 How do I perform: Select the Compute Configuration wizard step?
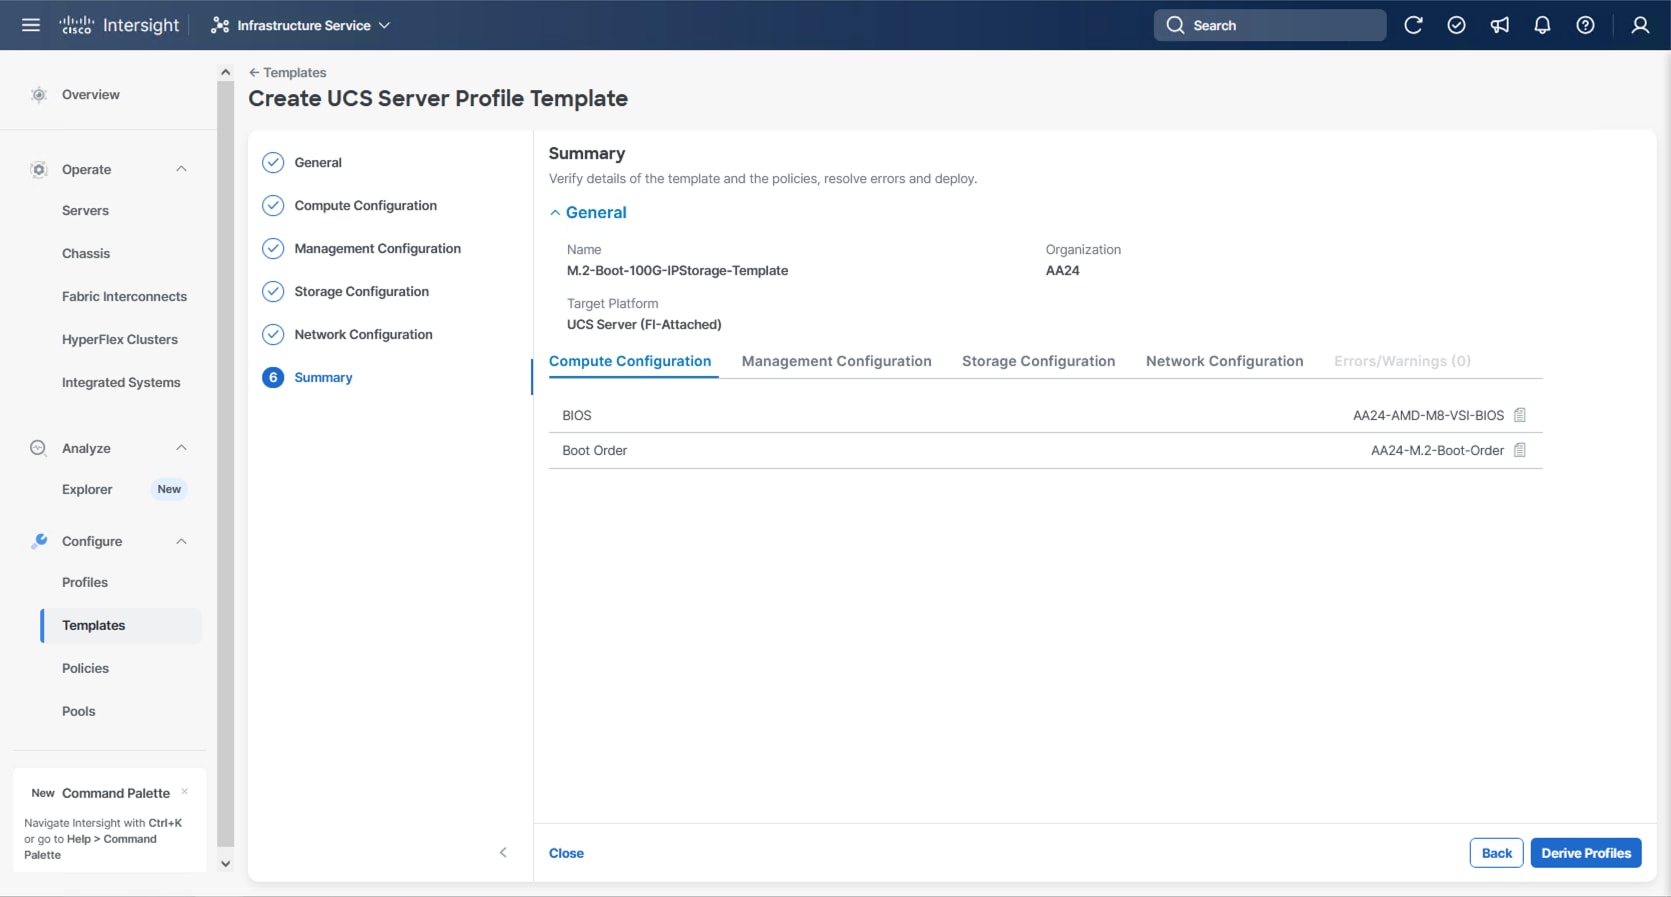366,206
